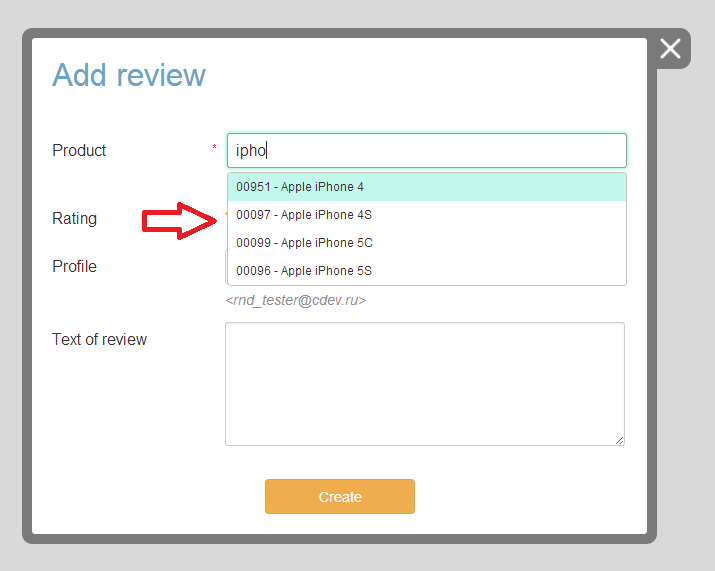Screen dimensions: 715x571
Task: Click the Rating field label
Action: (74, 218)
